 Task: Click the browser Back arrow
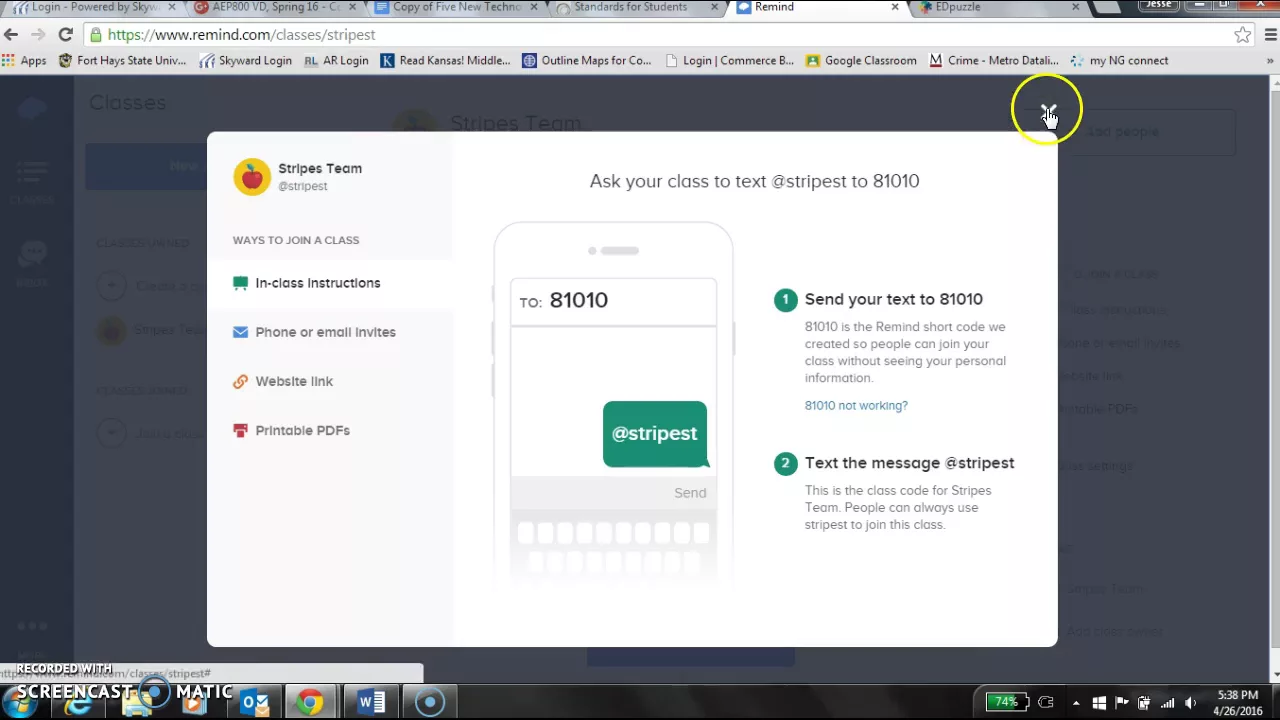[11, 35]
